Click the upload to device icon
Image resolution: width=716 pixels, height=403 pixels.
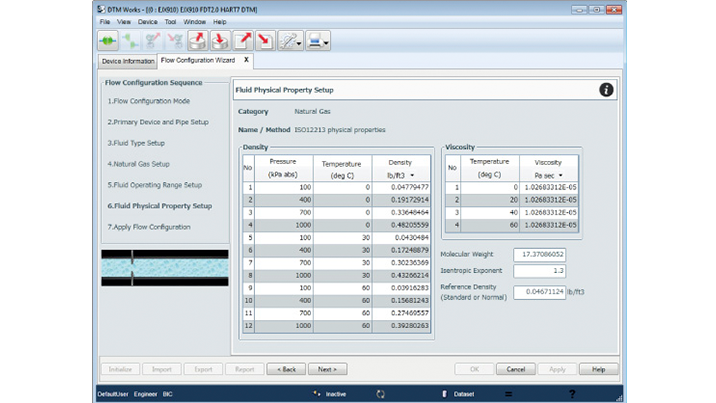tap(199, 41)
